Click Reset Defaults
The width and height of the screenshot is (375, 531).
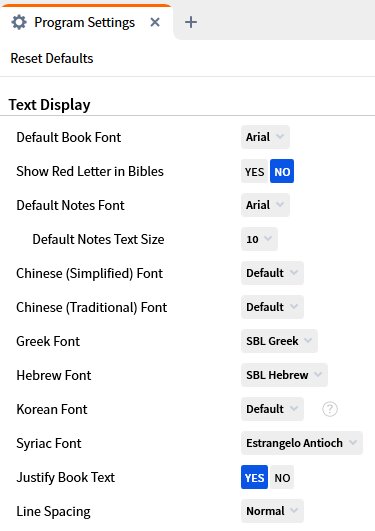(52, 58)
